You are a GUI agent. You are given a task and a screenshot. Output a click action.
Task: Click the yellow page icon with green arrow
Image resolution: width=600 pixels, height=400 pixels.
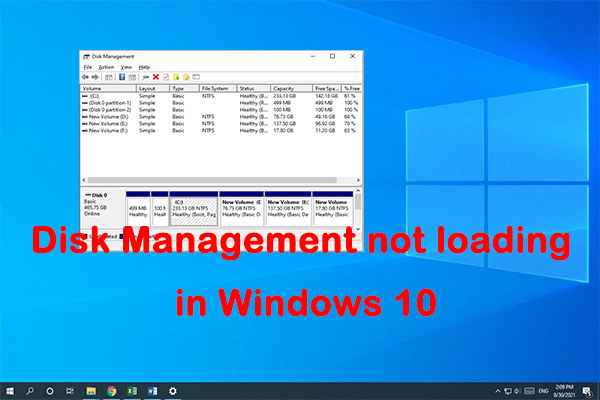coord(176,77)
